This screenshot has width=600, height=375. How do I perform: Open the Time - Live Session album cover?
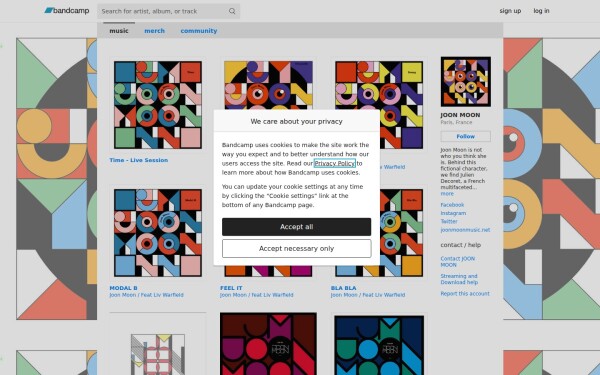(158, 105)
